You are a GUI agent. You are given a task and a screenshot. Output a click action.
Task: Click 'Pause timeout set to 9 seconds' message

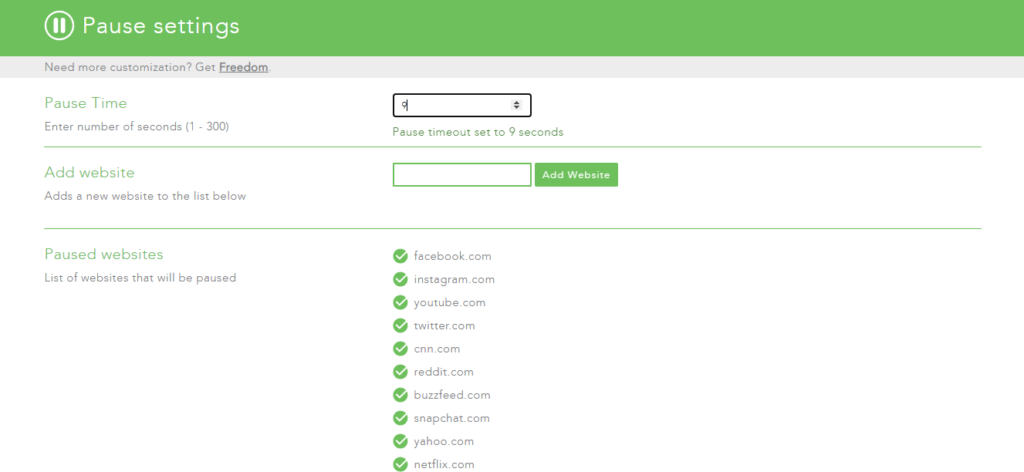[478, 132]
